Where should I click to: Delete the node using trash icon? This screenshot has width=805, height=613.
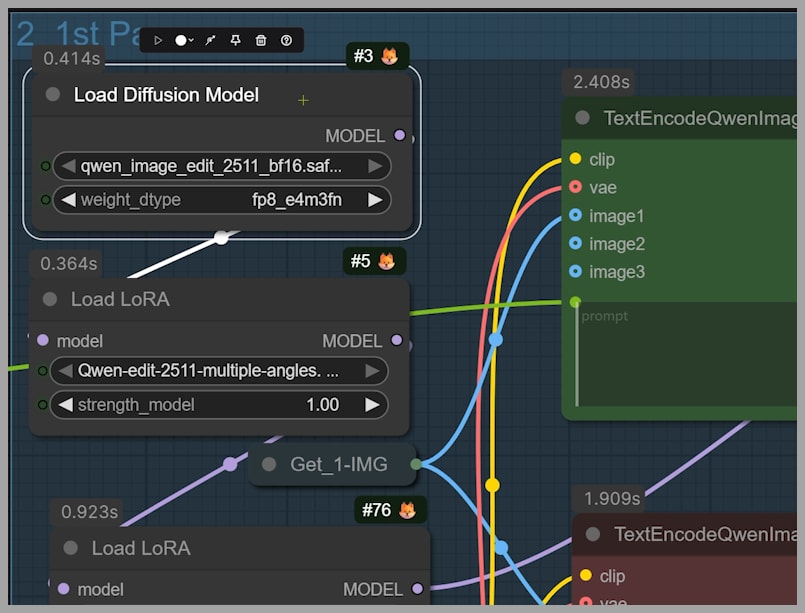click(x=261, y=40)
